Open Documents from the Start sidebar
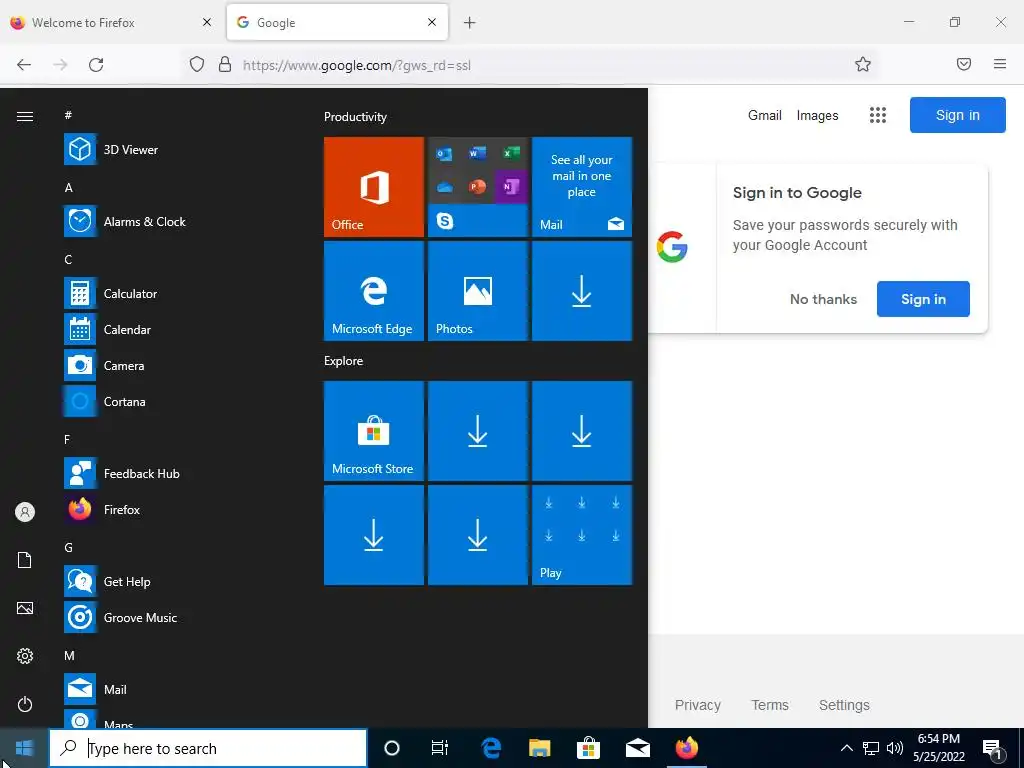This screenshot has width=1024, height=768. pyautogui.click(x=25, y=560)
